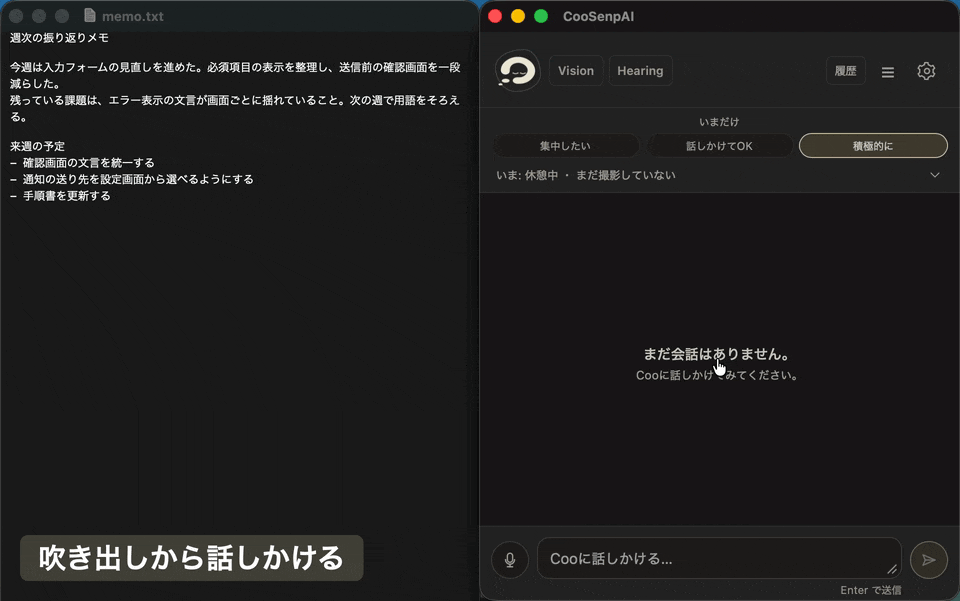Click the 来週の予定 line in memo.txt
Viewport: 960px width, 601px height.
pyautogui.click(x=37, y=146)
